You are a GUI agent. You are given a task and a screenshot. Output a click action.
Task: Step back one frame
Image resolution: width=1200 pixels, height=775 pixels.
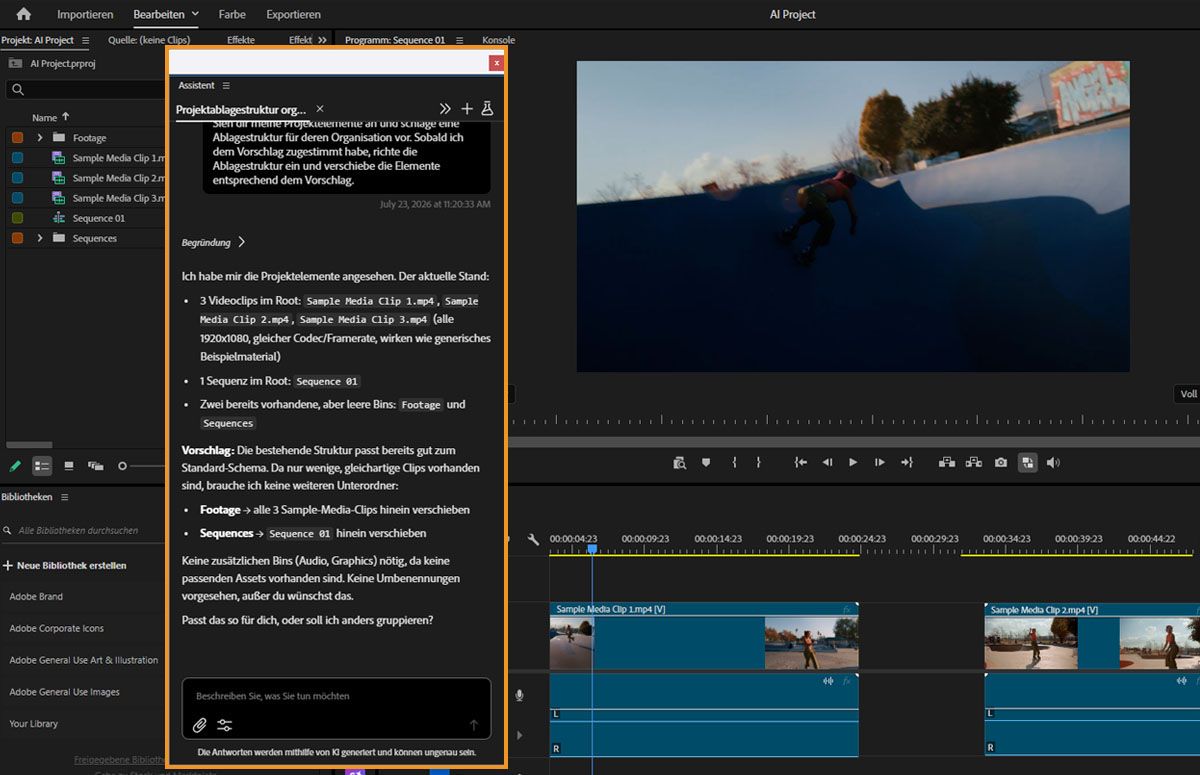click(827, 462)
